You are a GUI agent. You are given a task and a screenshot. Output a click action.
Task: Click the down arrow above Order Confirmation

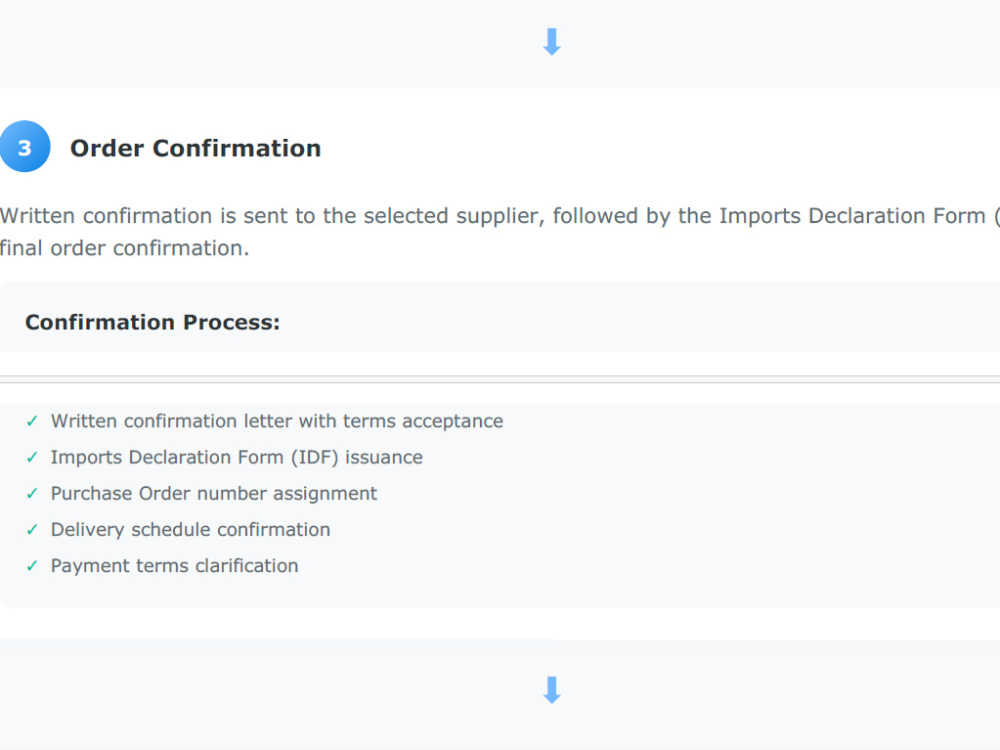(552, 42)
